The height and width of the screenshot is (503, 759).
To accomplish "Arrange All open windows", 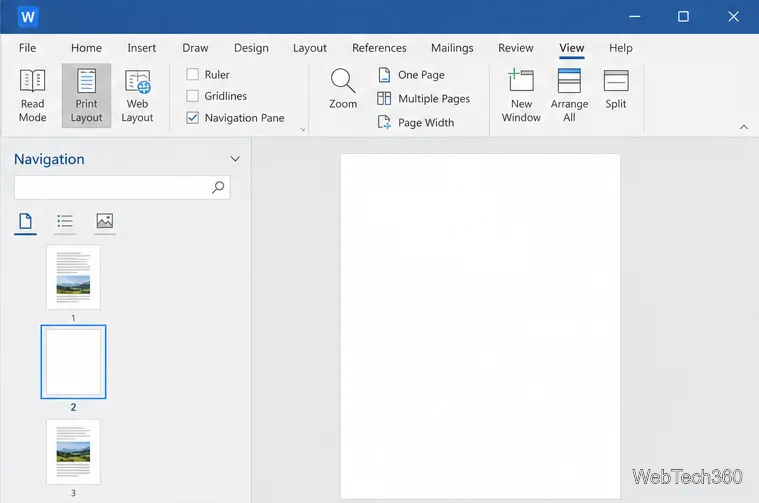I will point(569,95).
